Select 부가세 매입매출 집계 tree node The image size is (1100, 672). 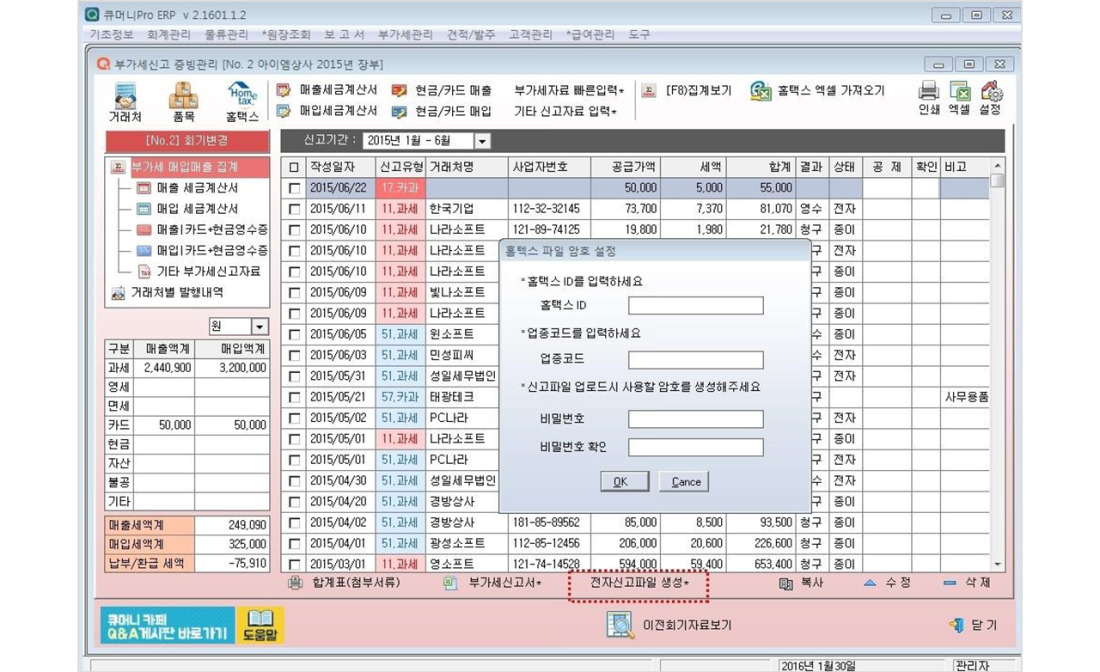coord(185,167)
